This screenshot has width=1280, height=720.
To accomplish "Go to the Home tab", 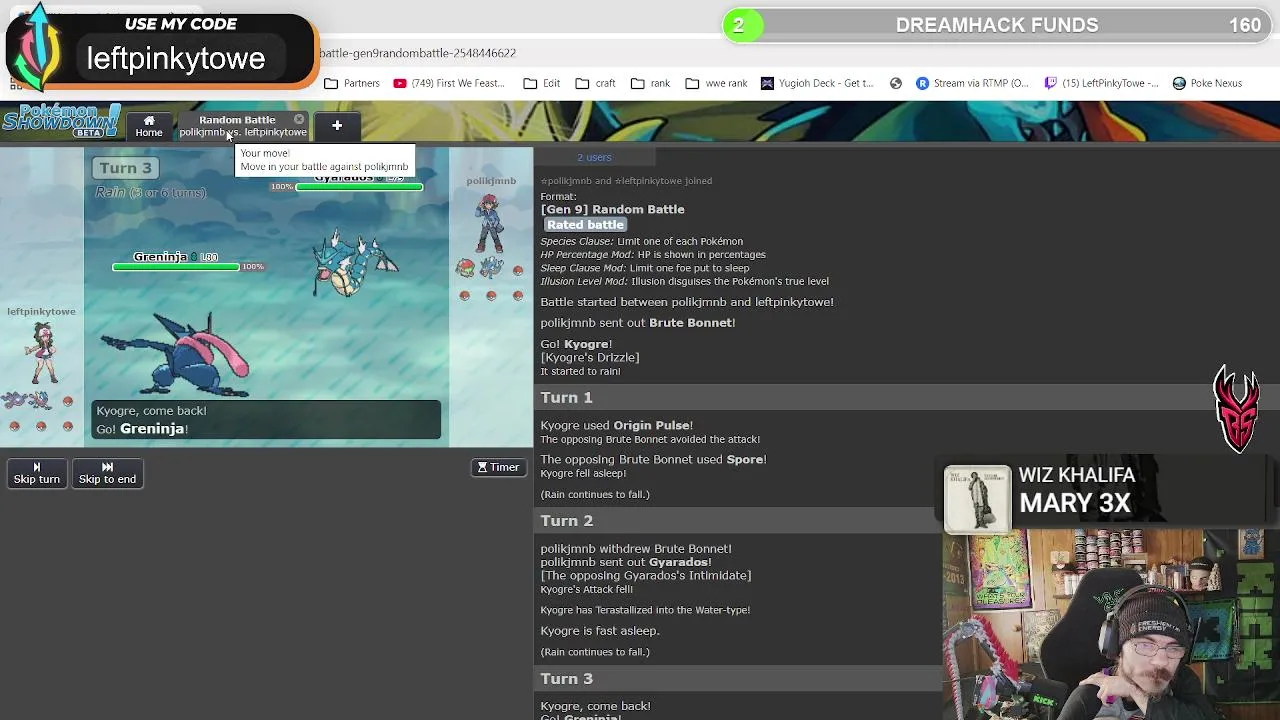I will (149, 126).
